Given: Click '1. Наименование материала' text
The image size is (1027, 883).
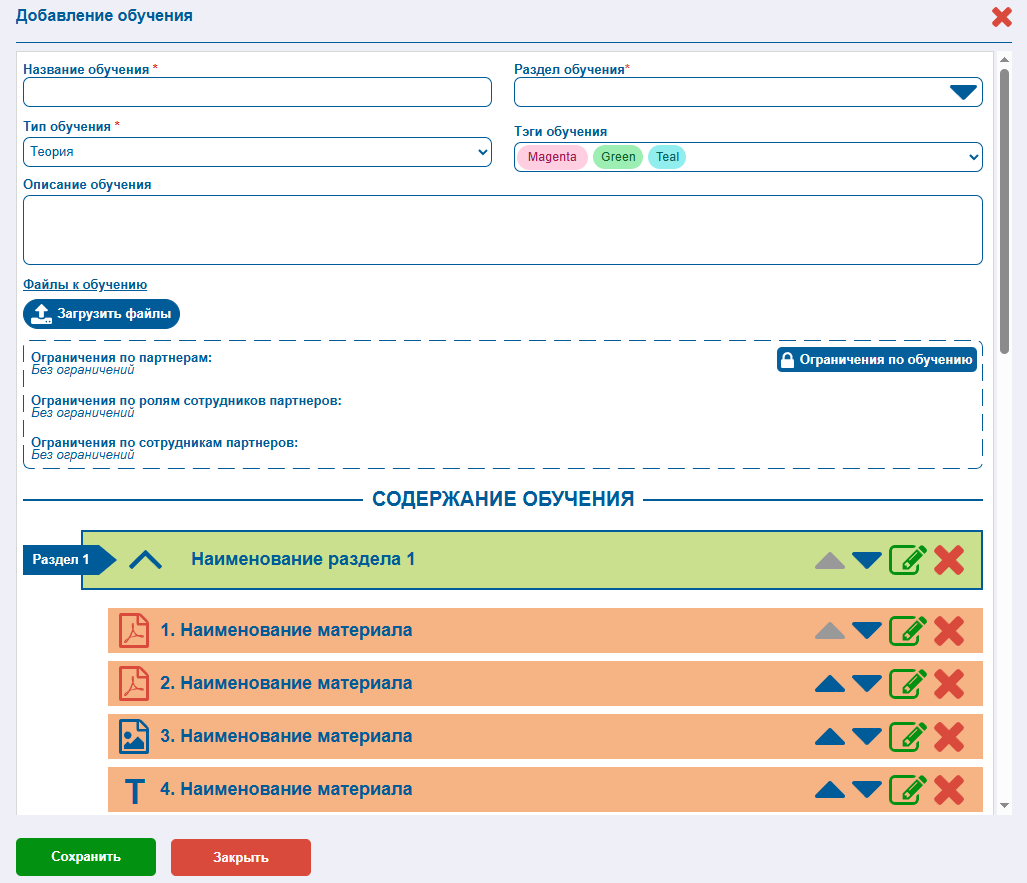Looking at the screenshot, I should [286, 630].
